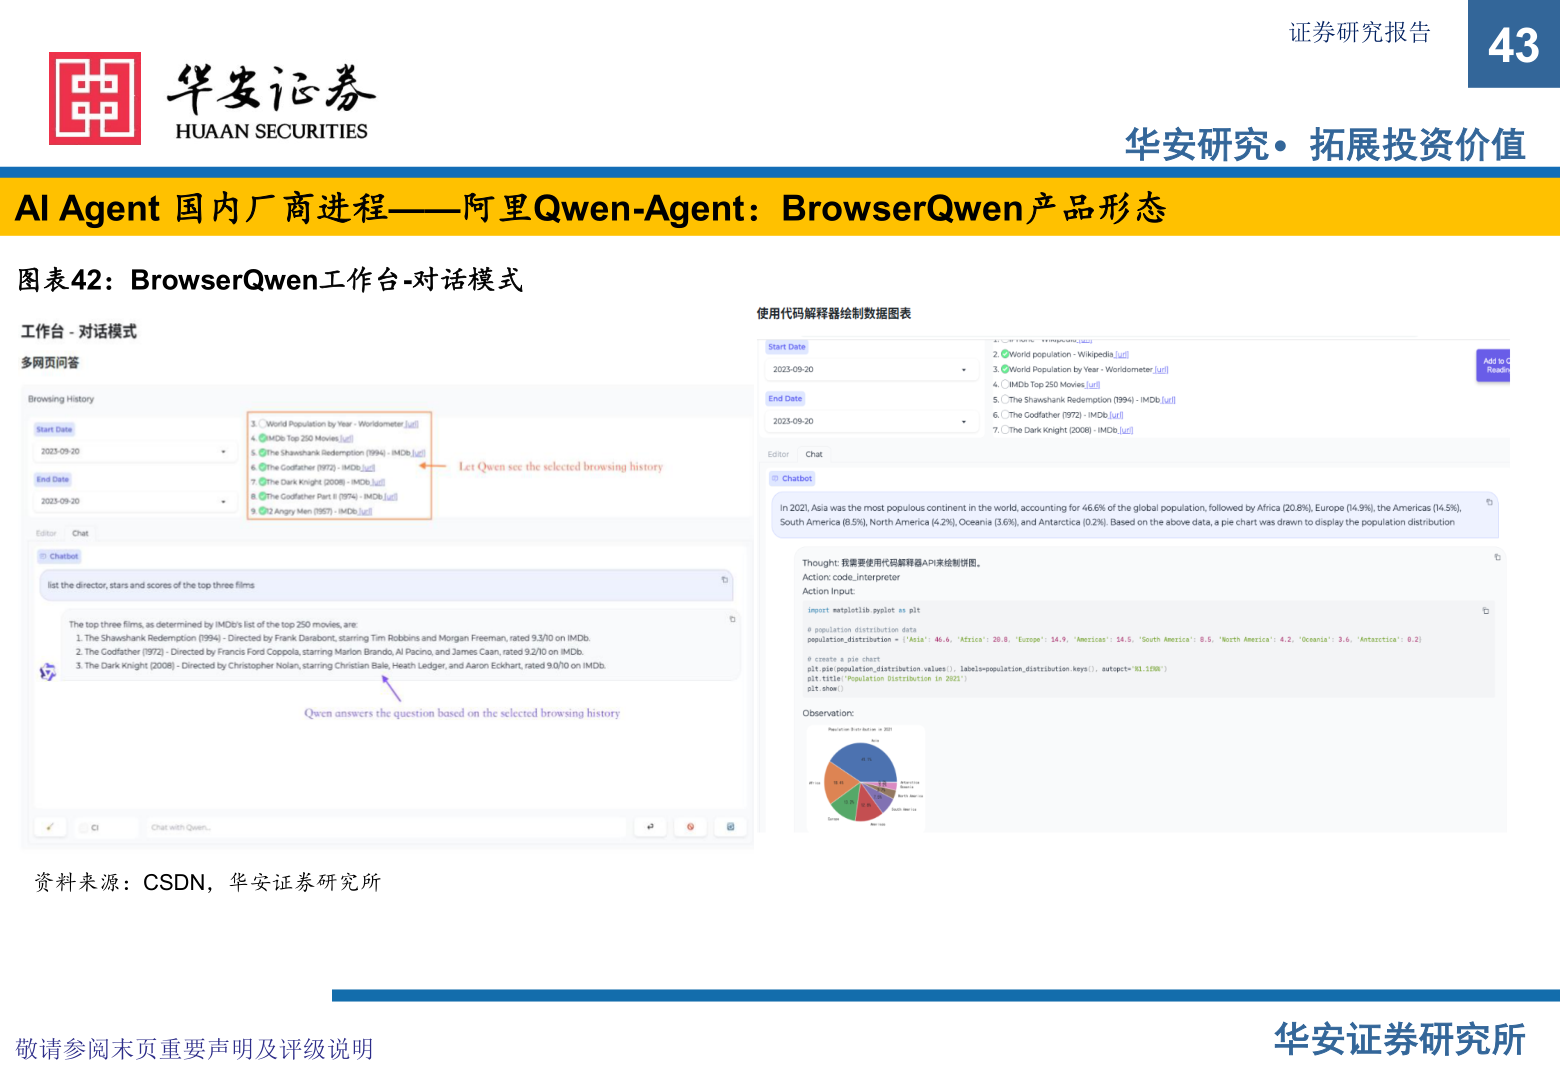Click '3. The Dark Knight (2008) - Directed by' answer line
This screenshot has width=1560, height=1080.
pos(340,665)
